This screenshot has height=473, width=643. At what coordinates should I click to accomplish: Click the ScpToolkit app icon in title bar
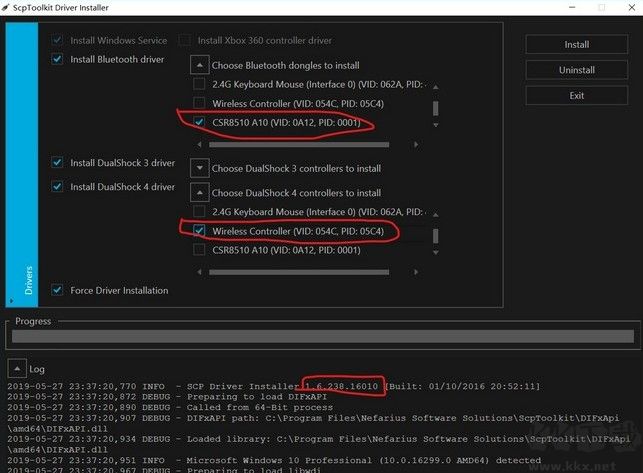pos(5,7)
